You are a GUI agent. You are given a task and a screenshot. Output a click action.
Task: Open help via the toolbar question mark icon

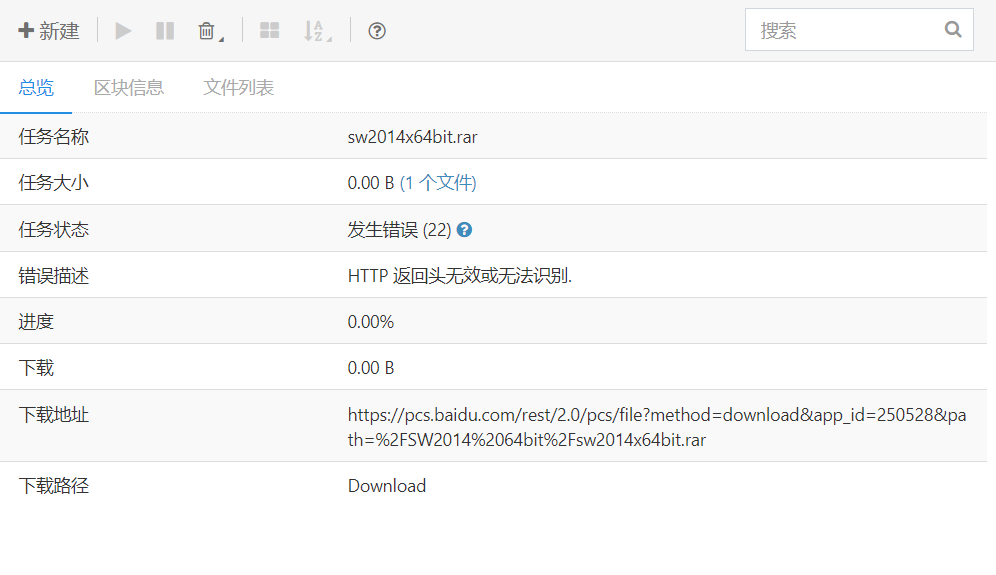pos(377,30)
